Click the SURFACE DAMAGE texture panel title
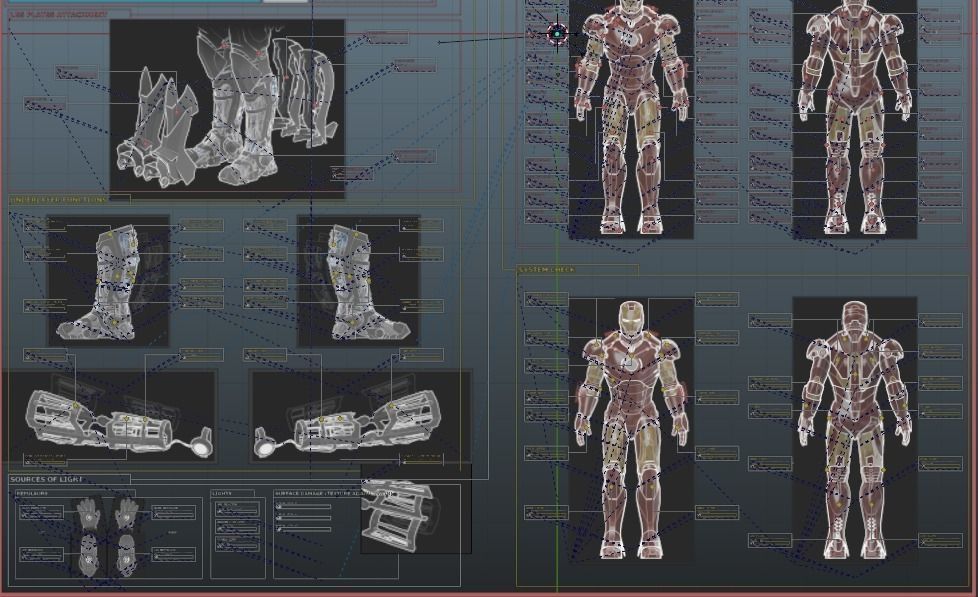 334,493
